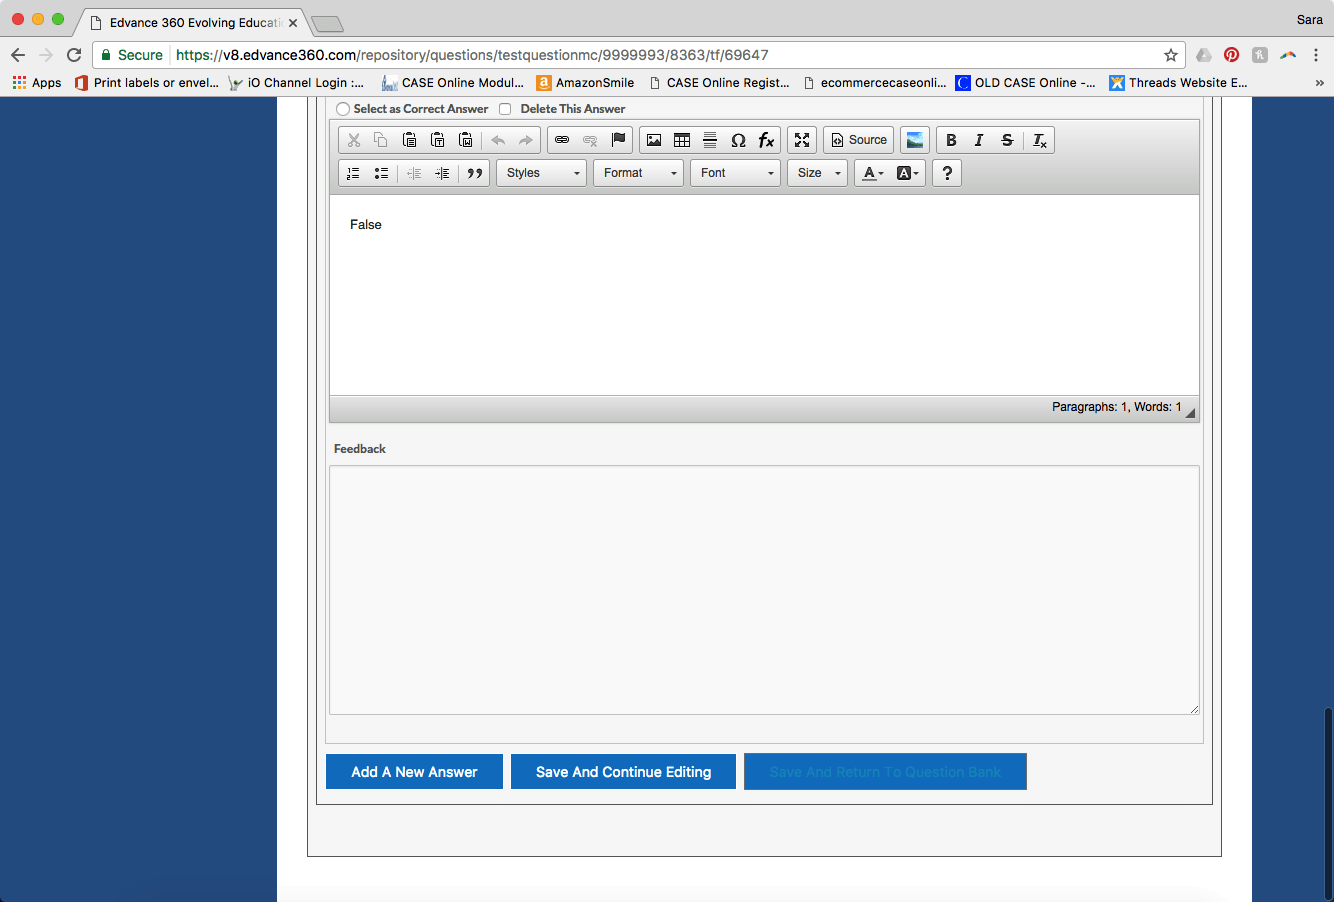Maximize the editor with the fullscreen icon

click(x=802, y=140)
